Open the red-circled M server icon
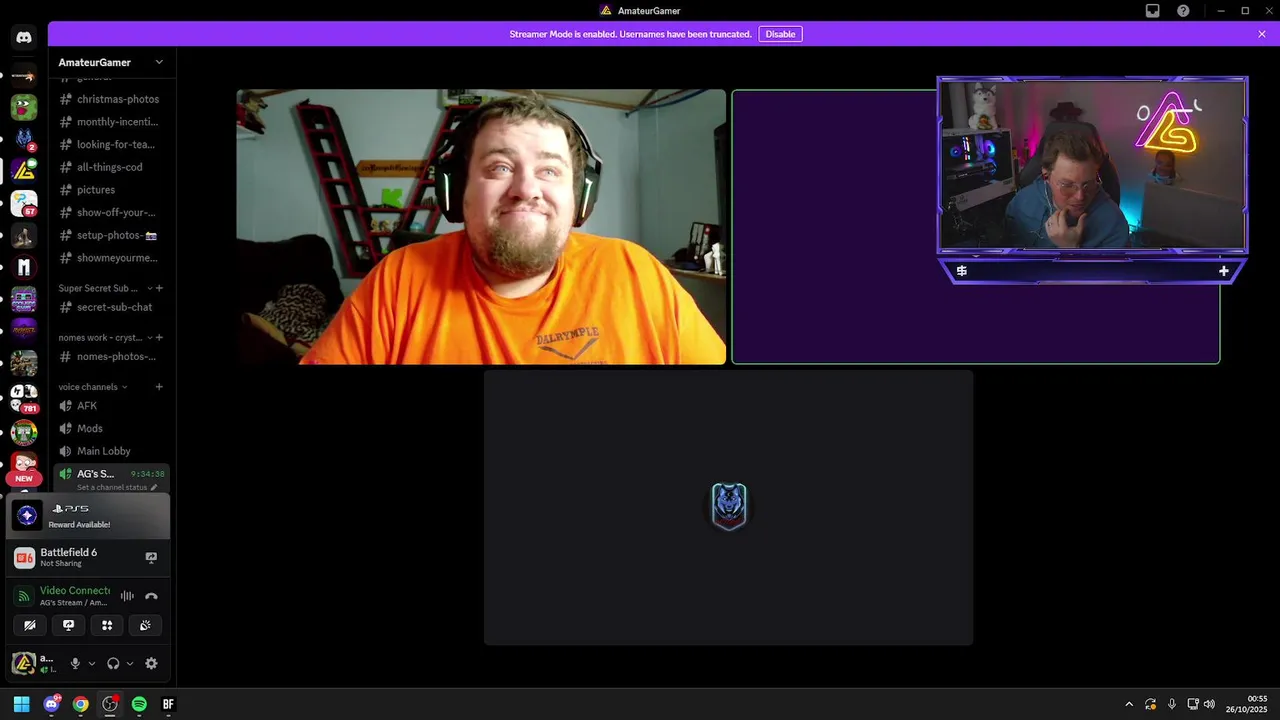 pyautogui.click(x=24, y=268)
